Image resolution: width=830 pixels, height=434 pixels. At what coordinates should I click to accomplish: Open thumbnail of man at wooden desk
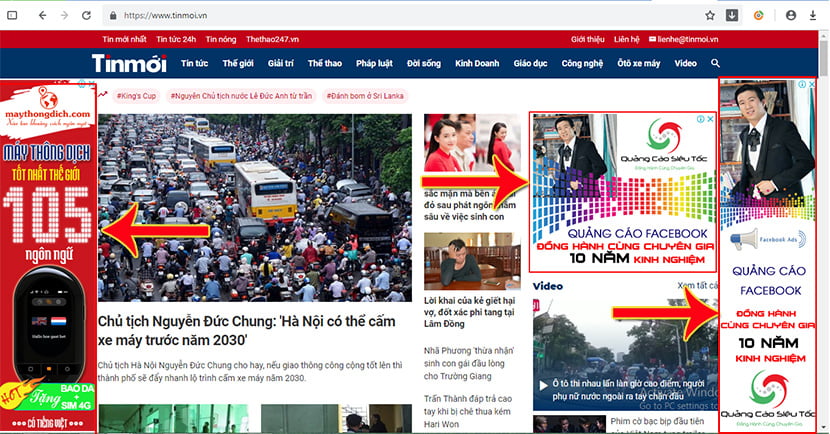coord(472,261)
